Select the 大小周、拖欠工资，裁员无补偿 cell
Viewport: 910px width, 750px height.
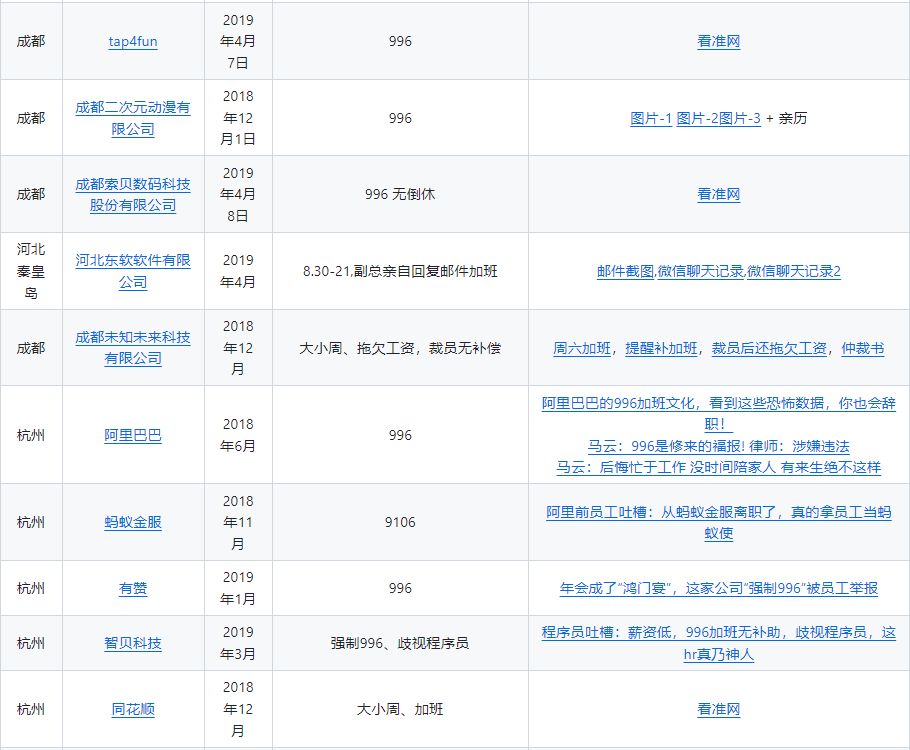pyautogui.click(x=400, y=348)
